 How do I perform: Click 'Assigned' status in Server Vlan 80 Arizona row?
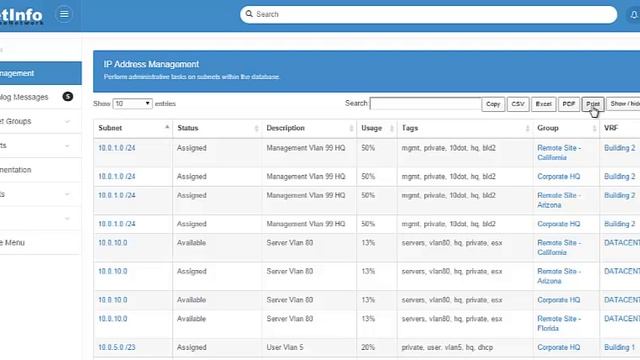[191, 271]
